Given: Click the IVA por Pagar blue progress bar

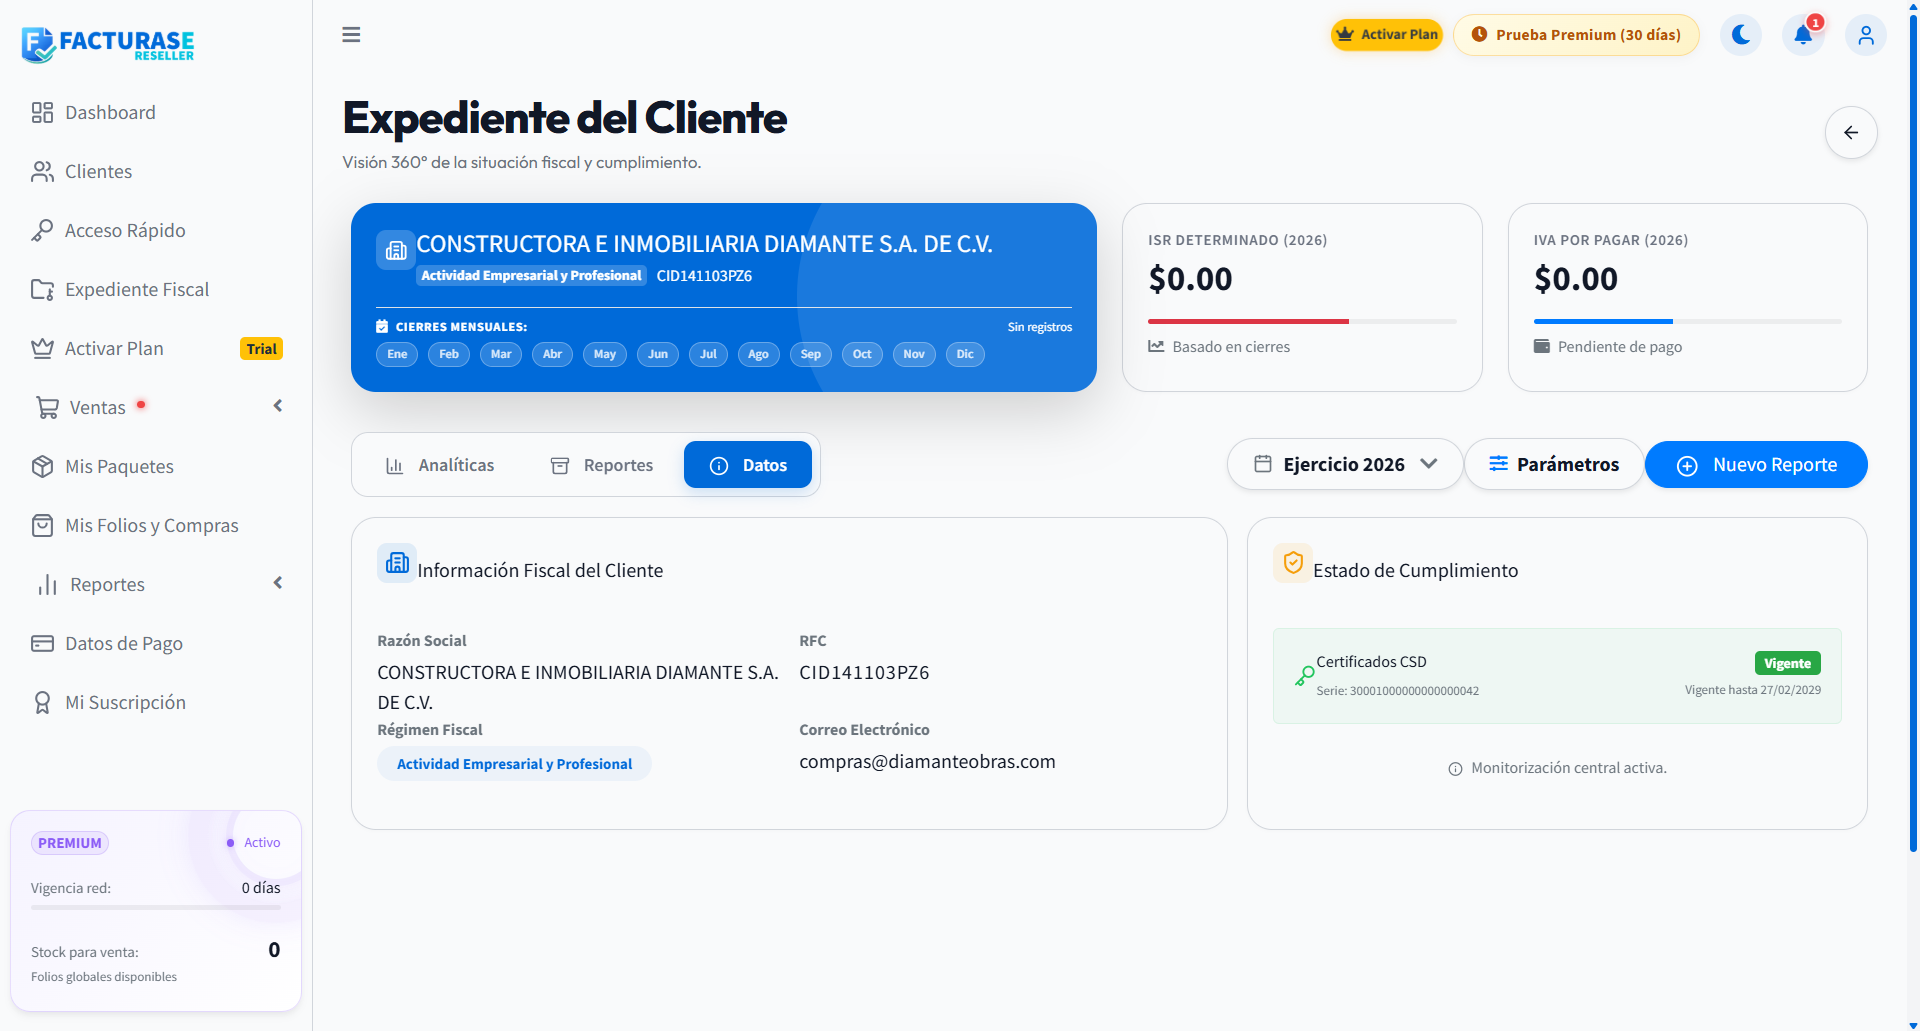Looking at the screenshot, I should pos(1603,321).
